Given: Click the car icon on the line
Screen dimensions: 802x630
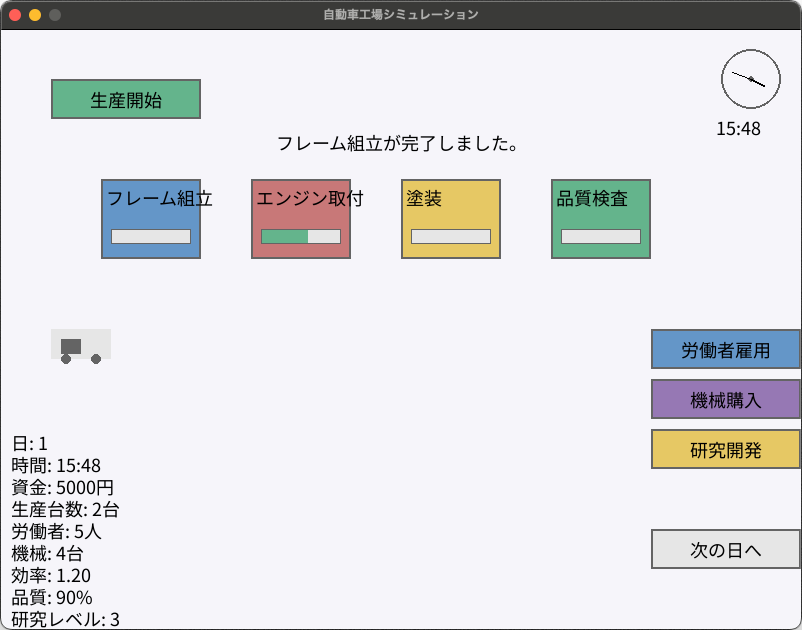Looking at the screenshot, I should 81,347.
